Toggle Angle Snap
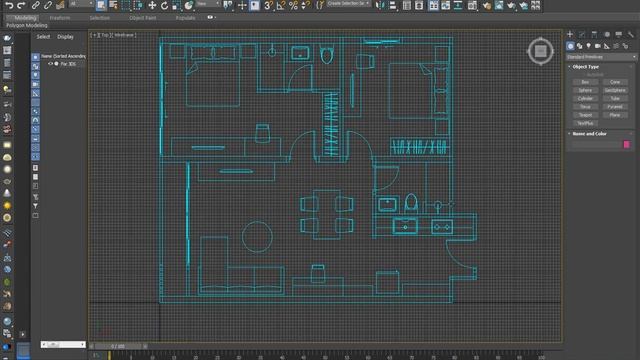640x360 pixels. [281, 5]
